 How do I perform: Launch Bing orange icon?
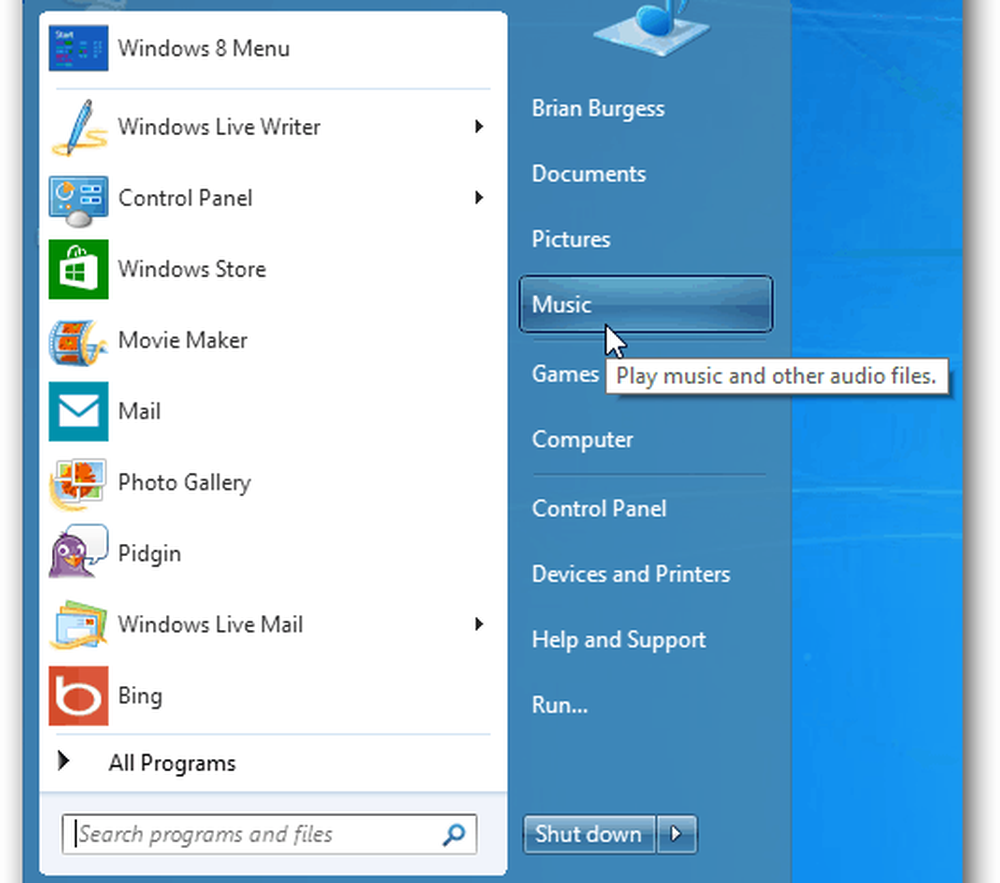[78, 696]
